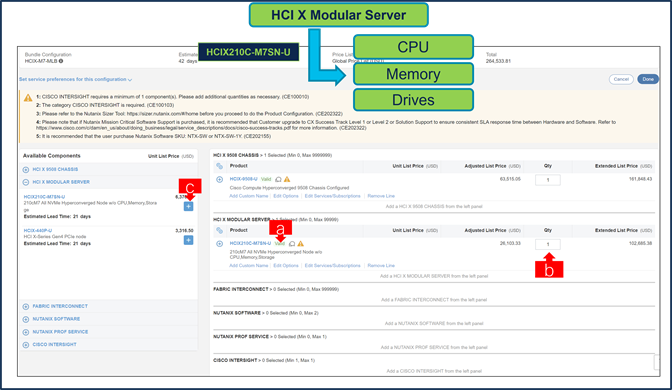Click the warning icon on selected HCIX210C-M7SN-U row
Screen dimensions: 672x390
(x=301, y=243)
